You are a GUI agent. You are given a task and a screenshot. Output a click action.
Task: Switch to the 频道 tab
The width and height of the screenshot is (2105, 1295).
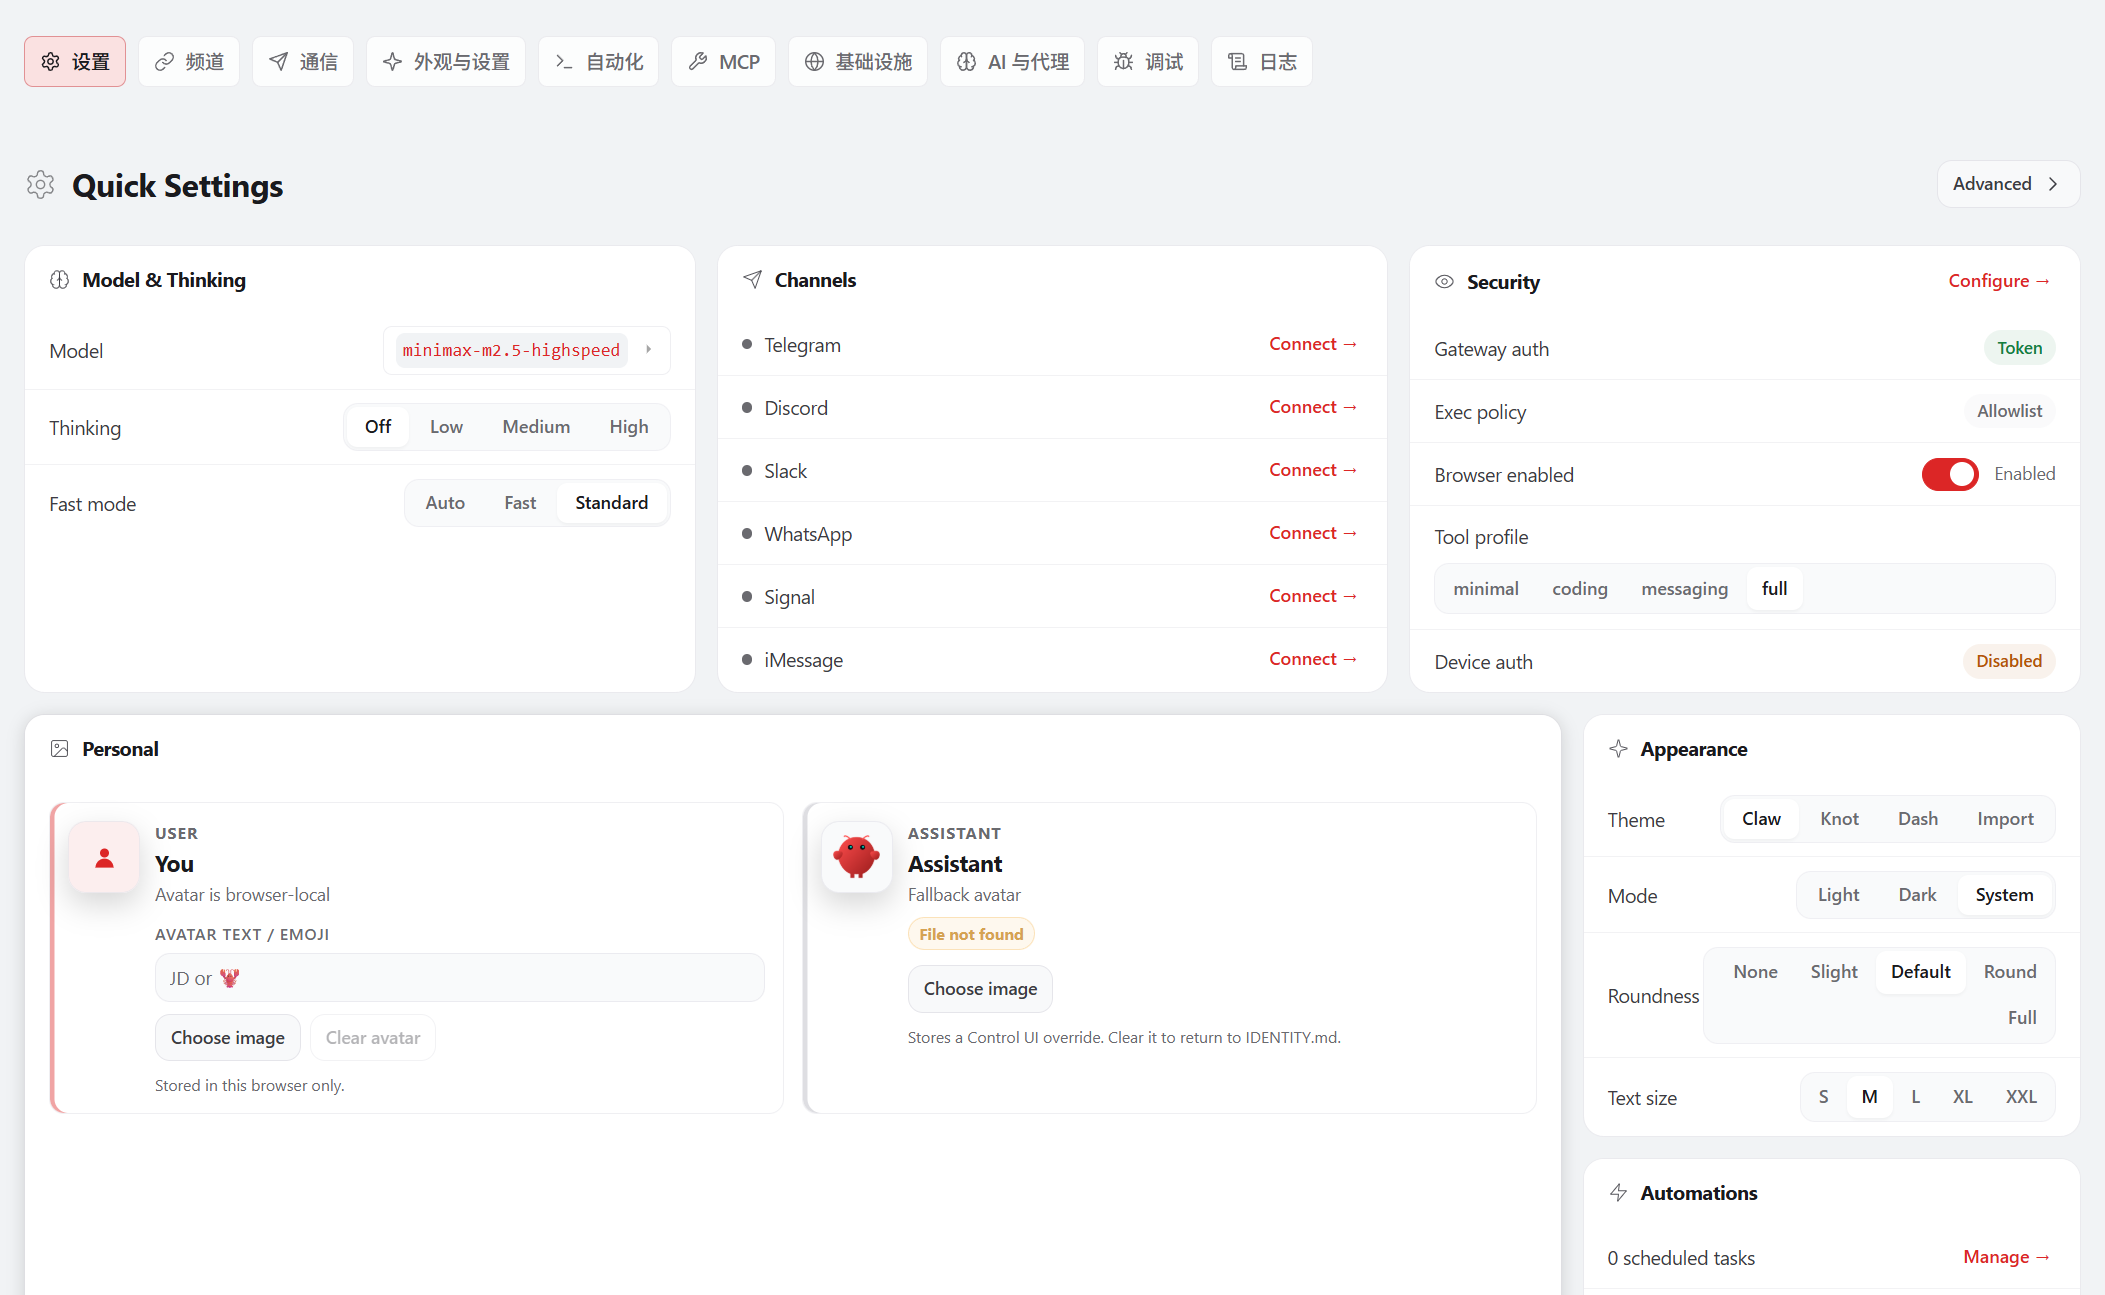coord(189,62)
